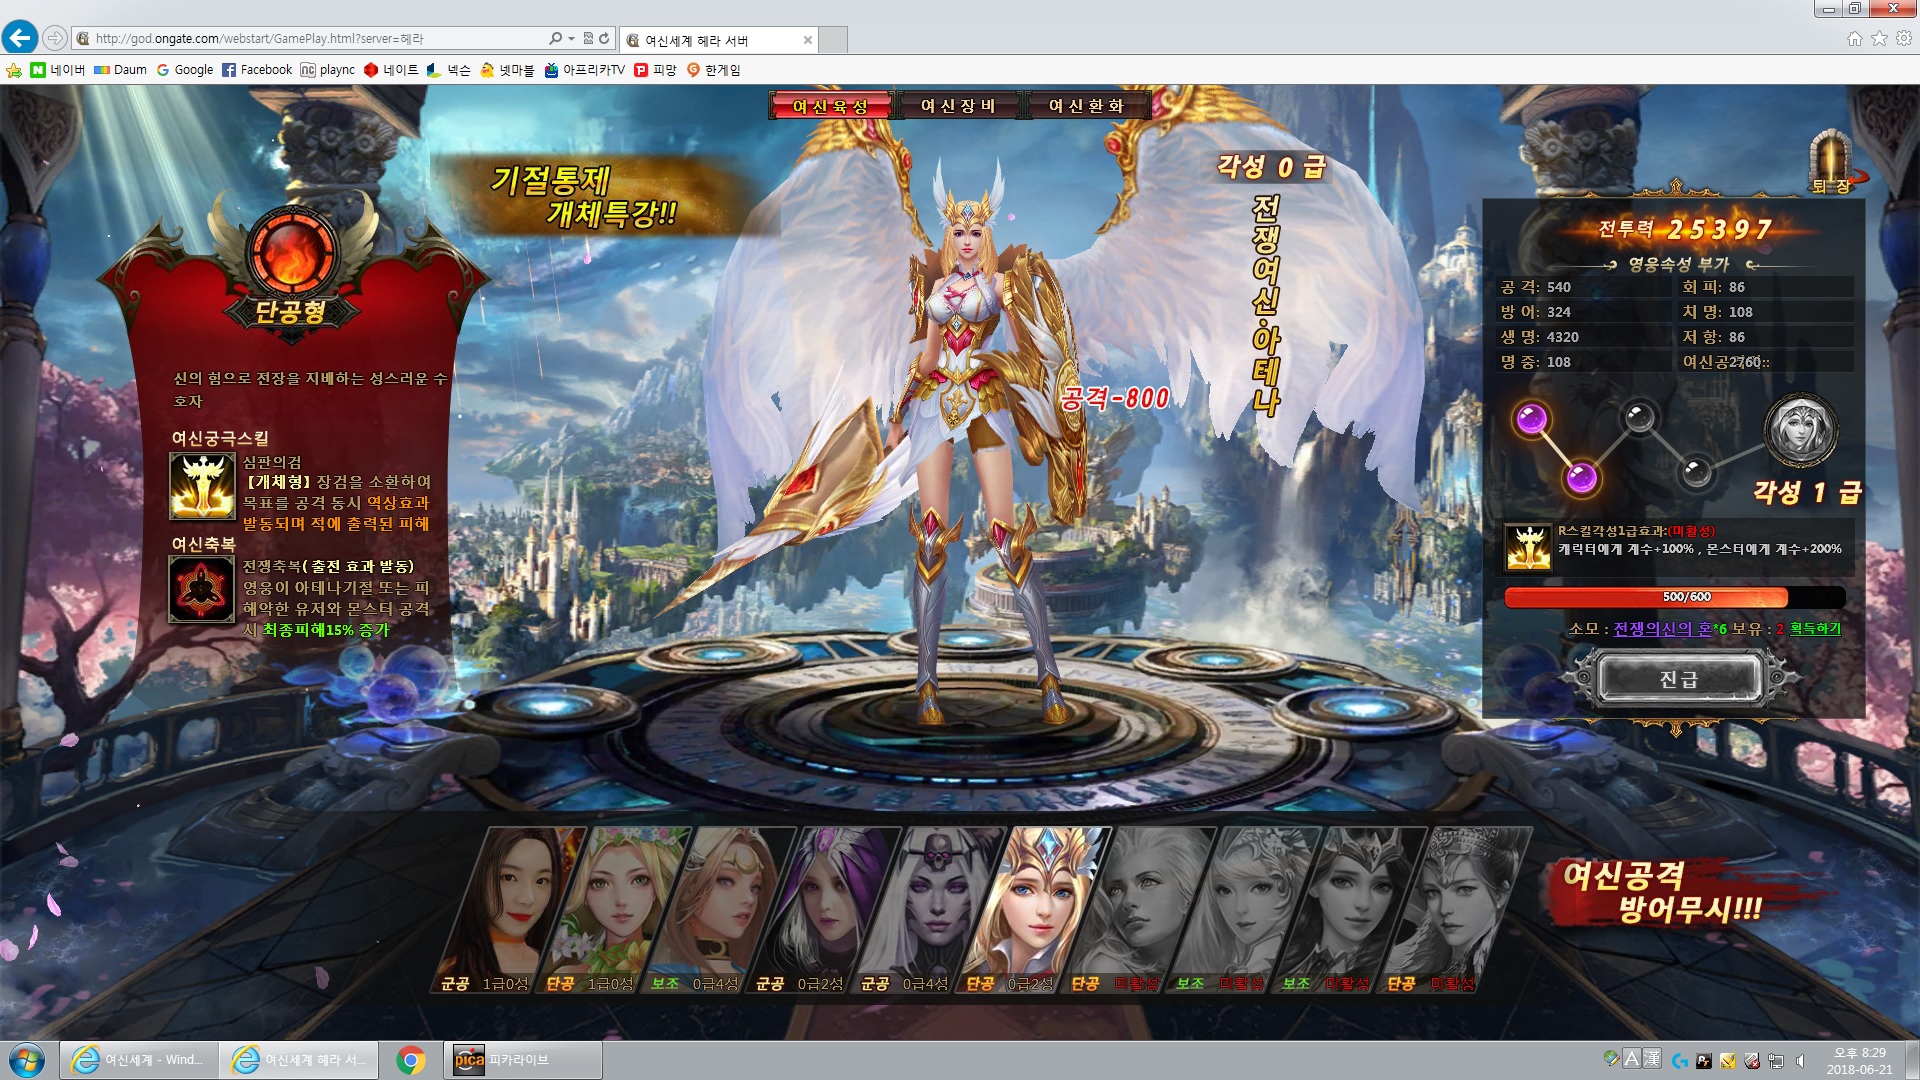Open the 네이버 favorites bookmark
Screen dimensions: 1920x1080
pos(58,70)
